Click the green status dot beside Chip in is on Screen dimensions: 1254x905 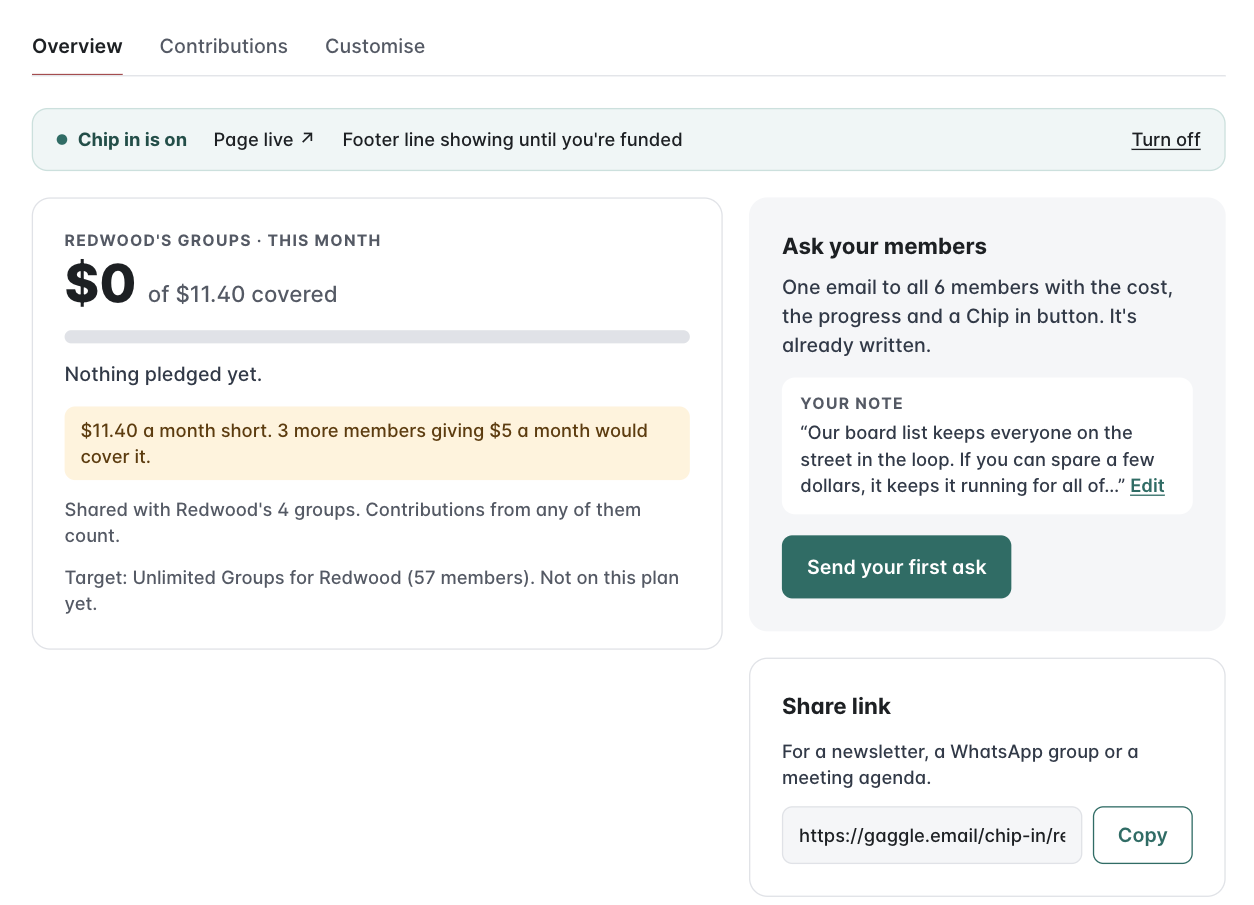click(62, 140)
